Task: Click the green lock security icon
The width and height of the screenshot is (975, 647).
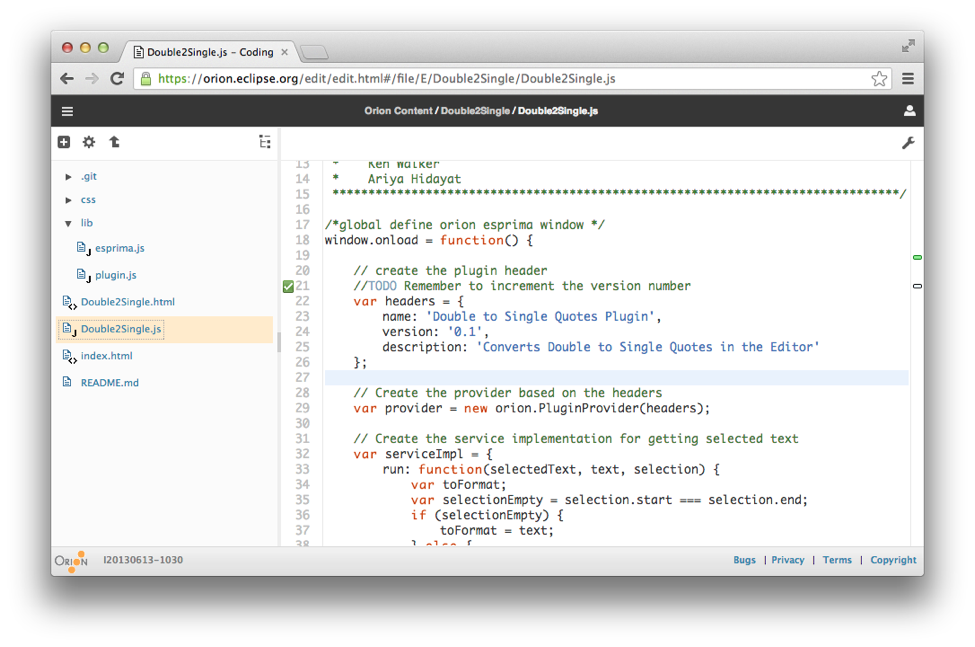Action: click(146, 78)
